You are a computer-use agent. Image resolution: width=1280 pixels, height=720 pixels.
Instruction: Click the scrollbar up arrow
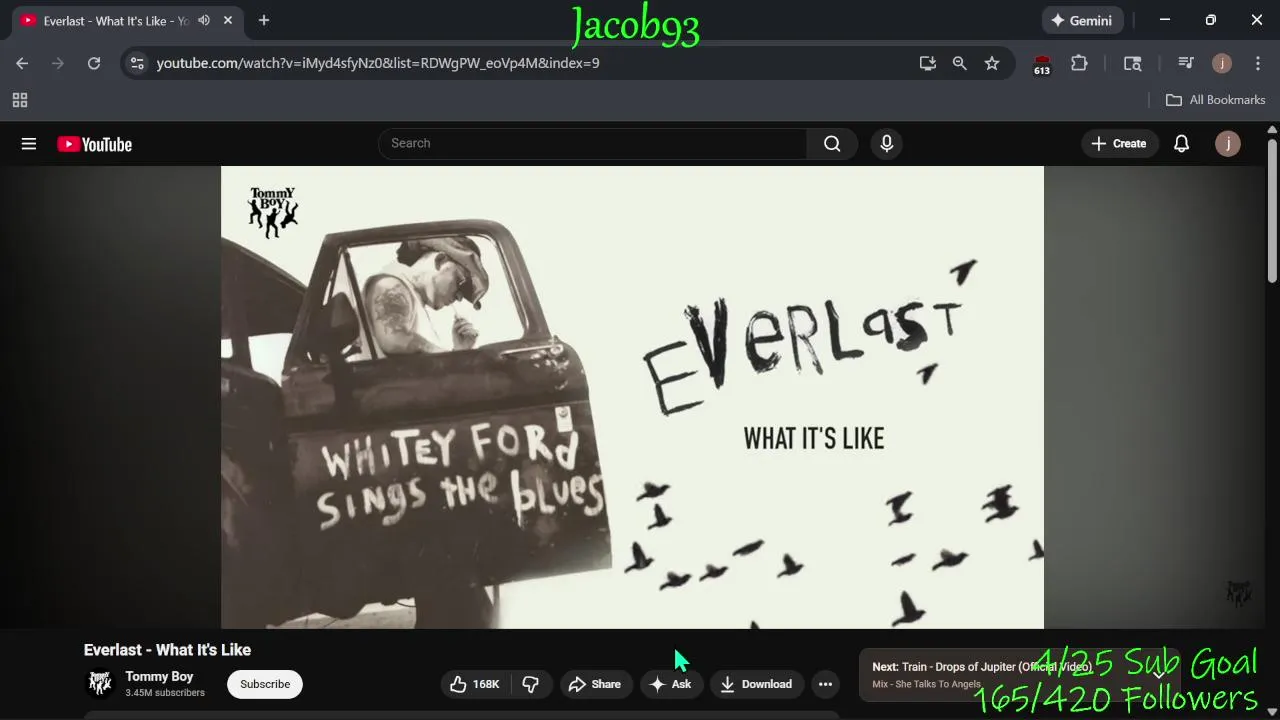coord(1272,129)
